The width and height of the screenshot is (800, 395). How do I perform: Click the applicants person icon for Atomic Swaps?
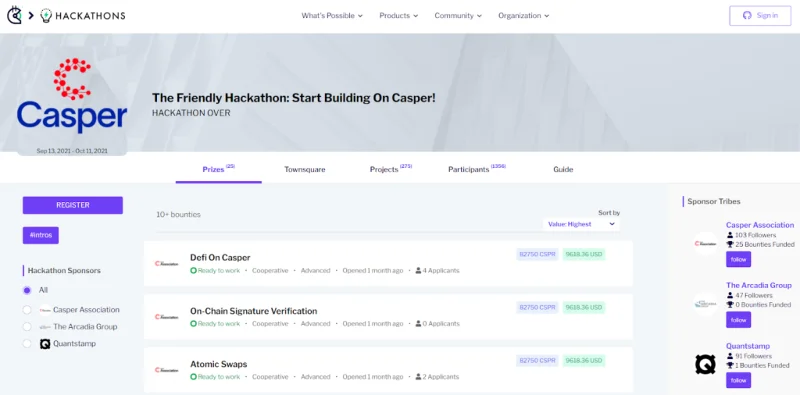pyautogui.click(x=418, y=377)
